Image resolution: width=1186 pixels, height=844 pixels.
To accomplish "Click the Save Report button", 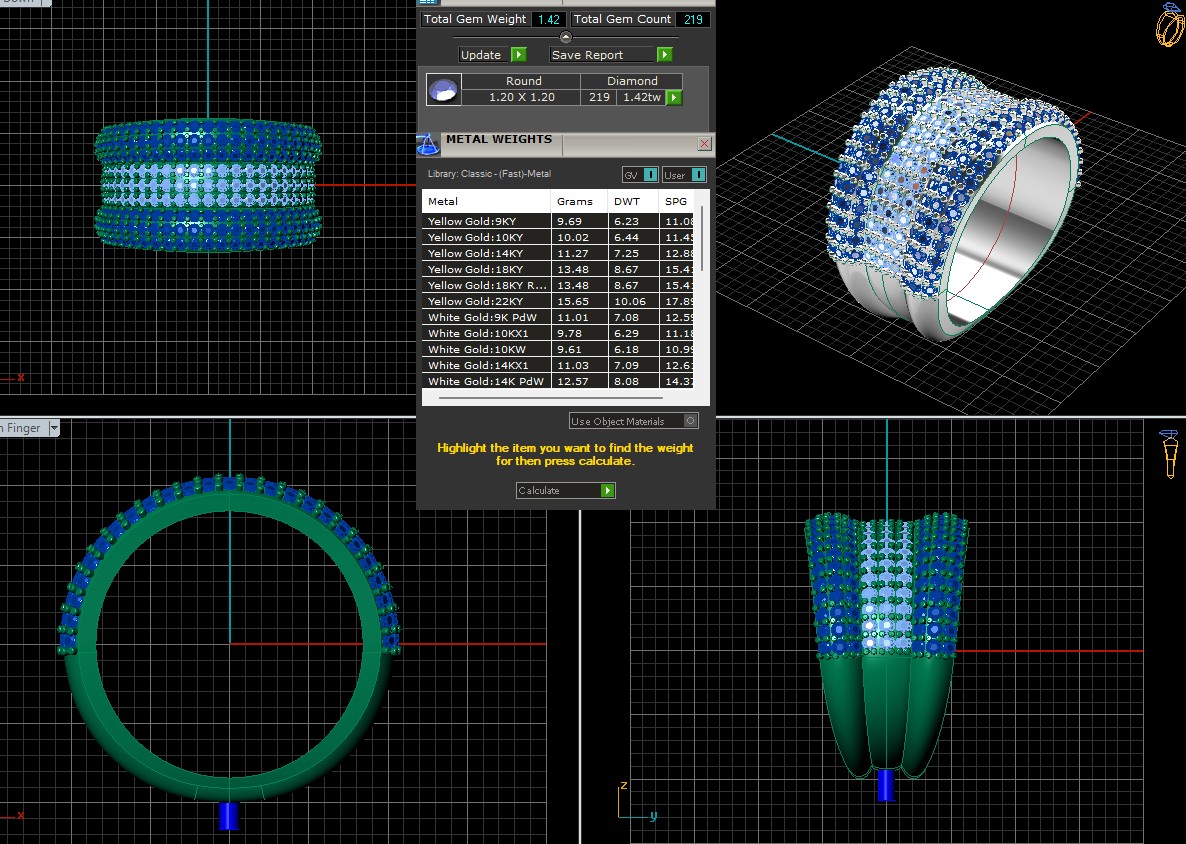I will point(602,55).
